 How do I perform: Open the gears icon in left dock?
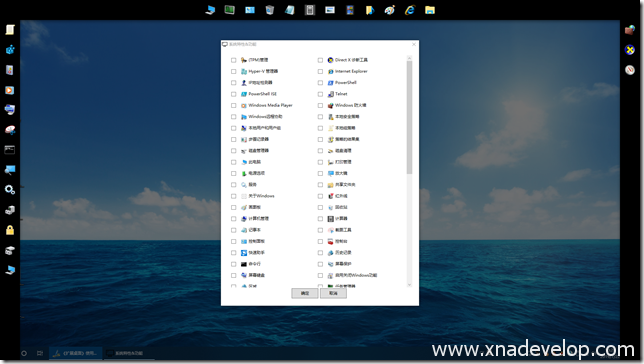pos(10,189)
